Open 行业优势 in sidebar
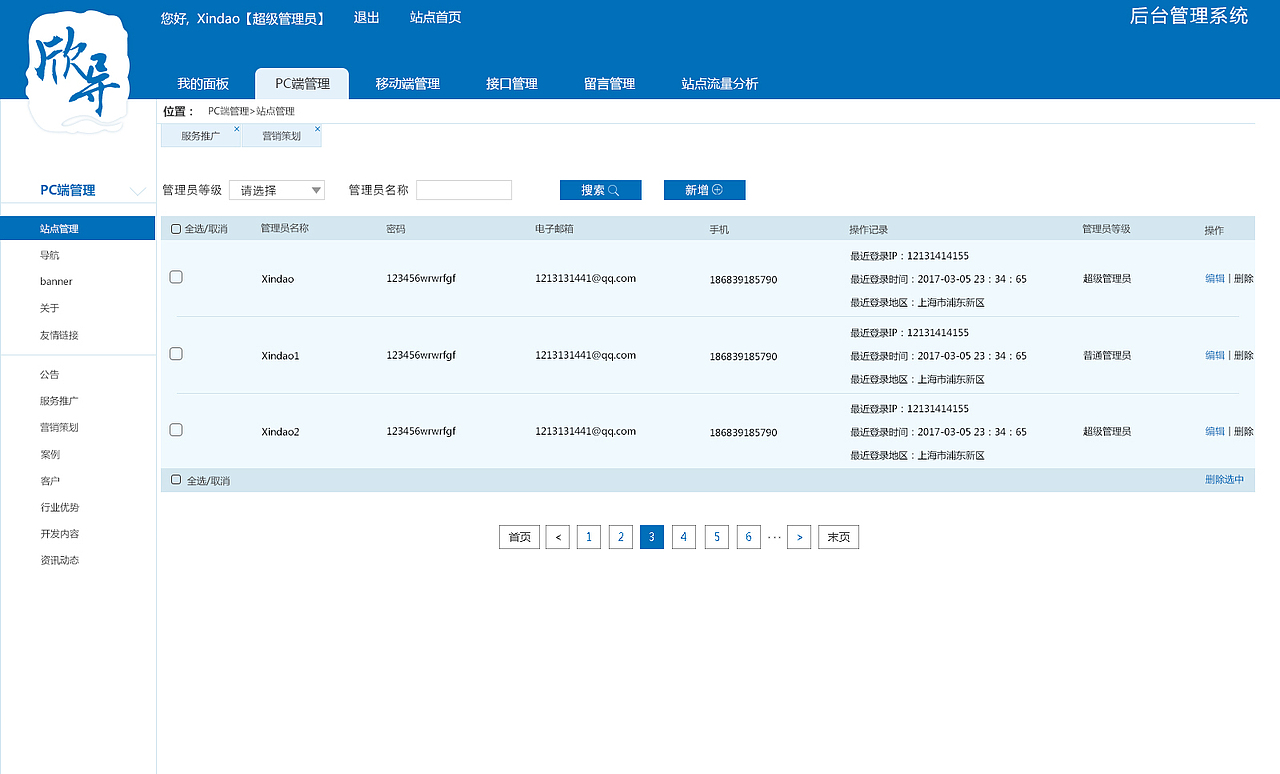 tap(59, 507)
